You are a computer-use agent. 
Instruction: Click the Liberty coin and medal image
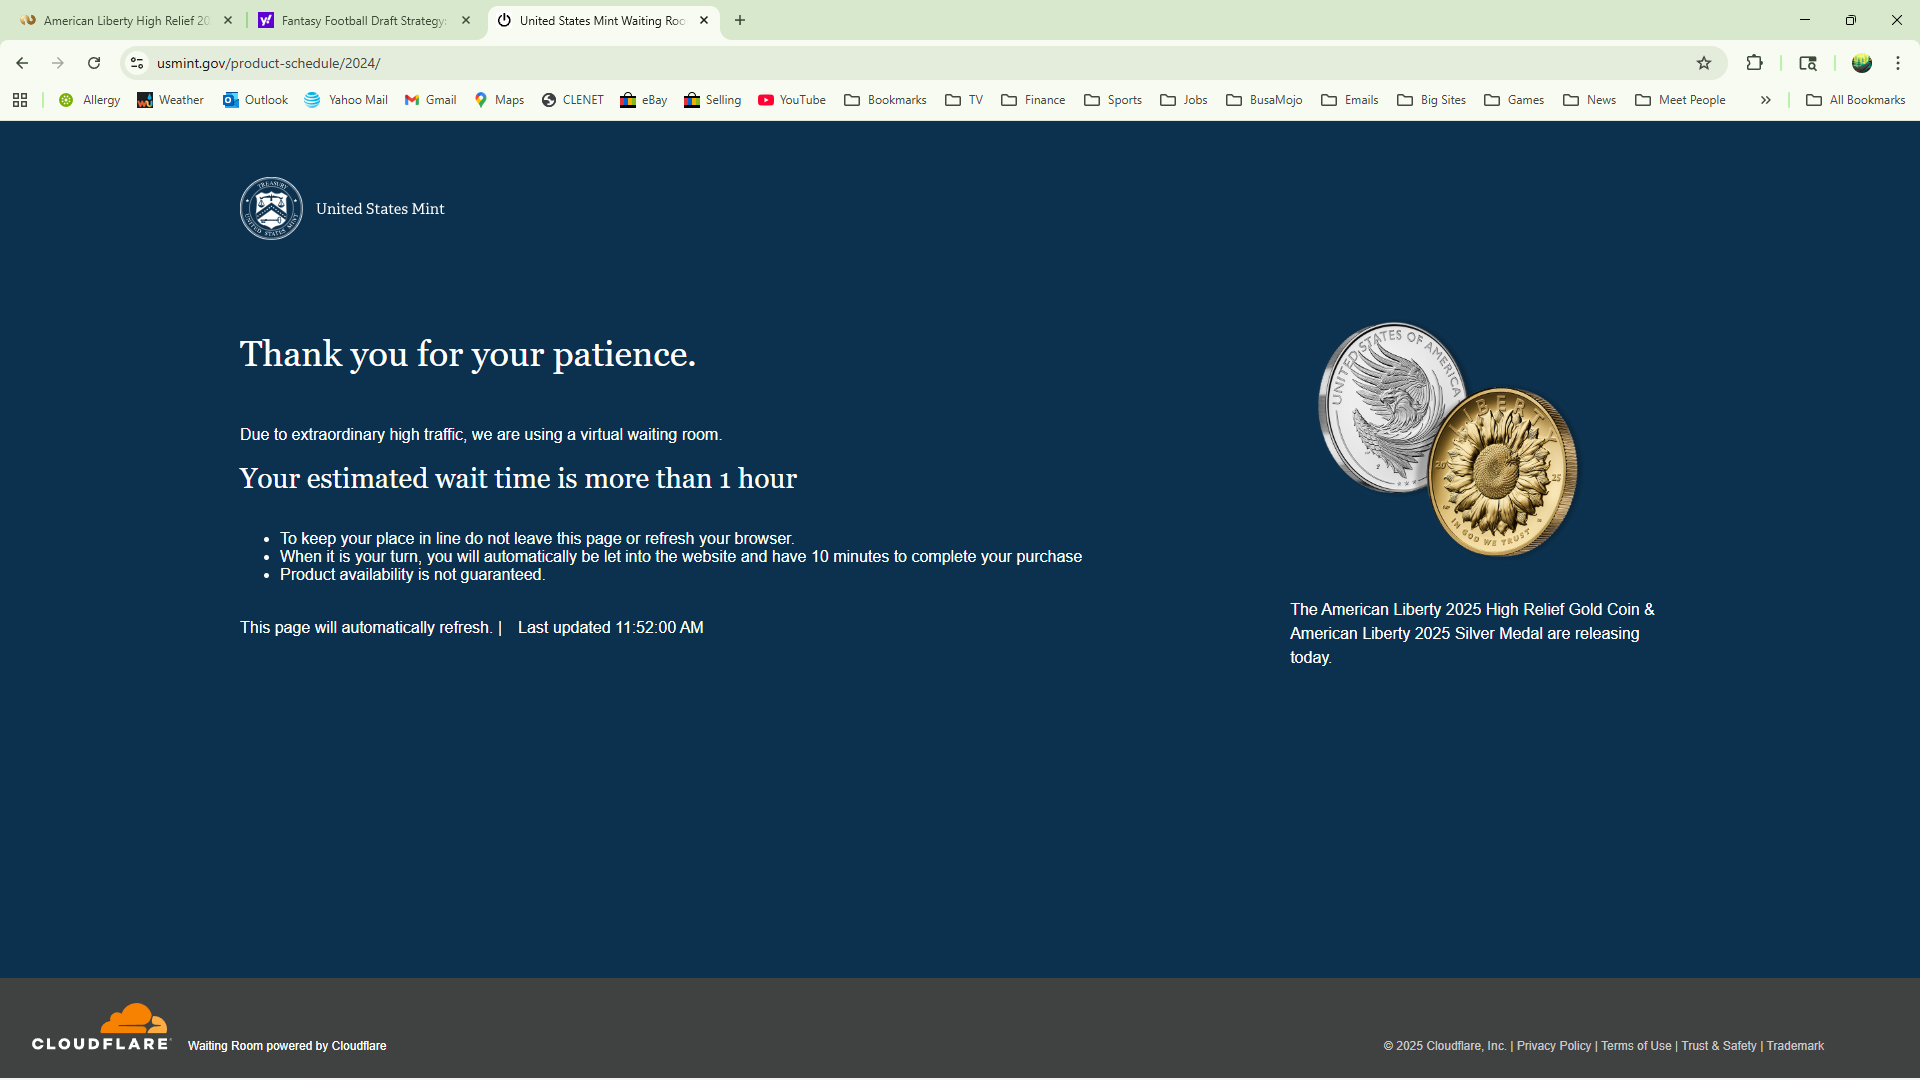pyautogui.click(x=1447, y=439)
